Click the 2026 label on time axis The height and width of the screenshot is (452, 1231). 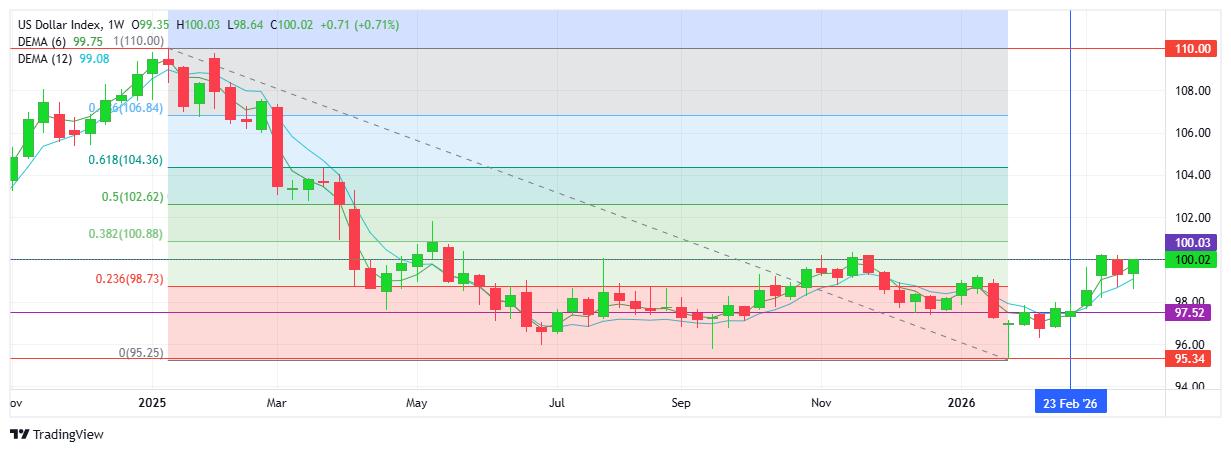pyautogui.click(x=961, y=404)
